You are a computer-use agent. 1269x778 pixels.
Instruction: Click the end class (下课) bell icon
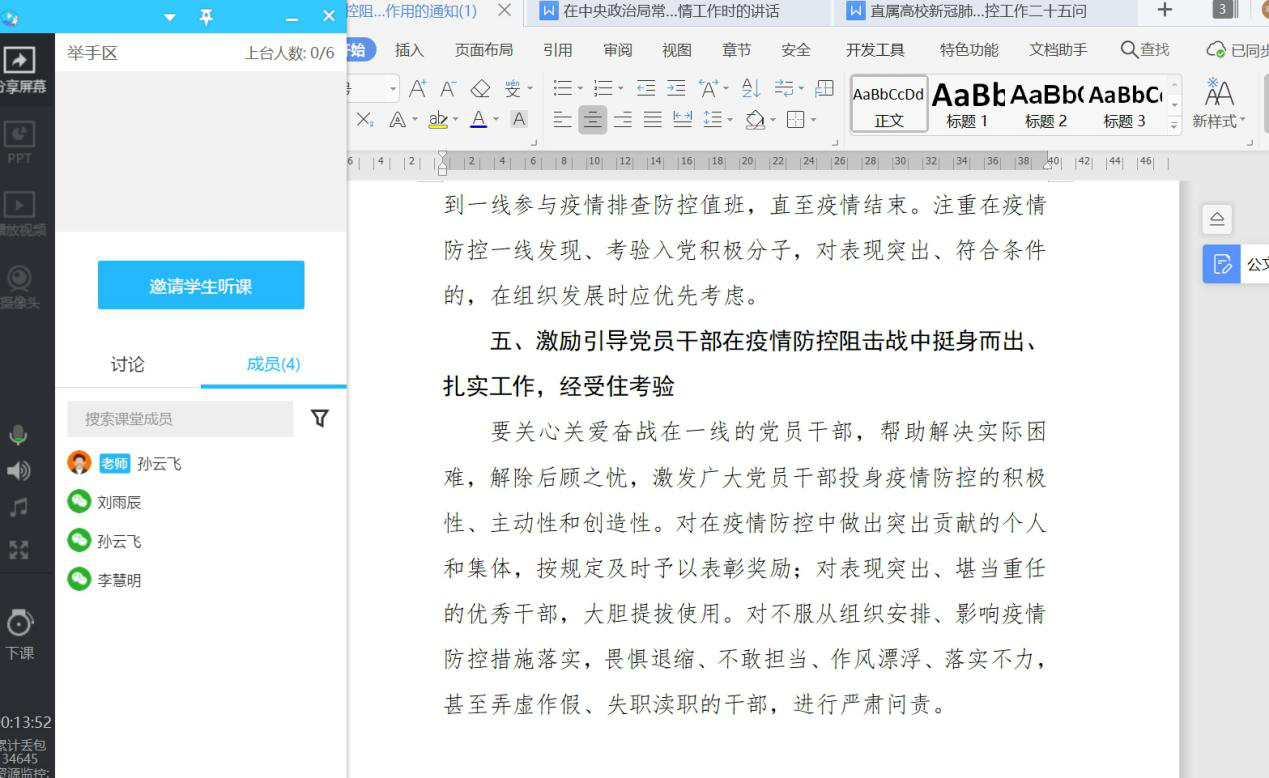(19, 625)
